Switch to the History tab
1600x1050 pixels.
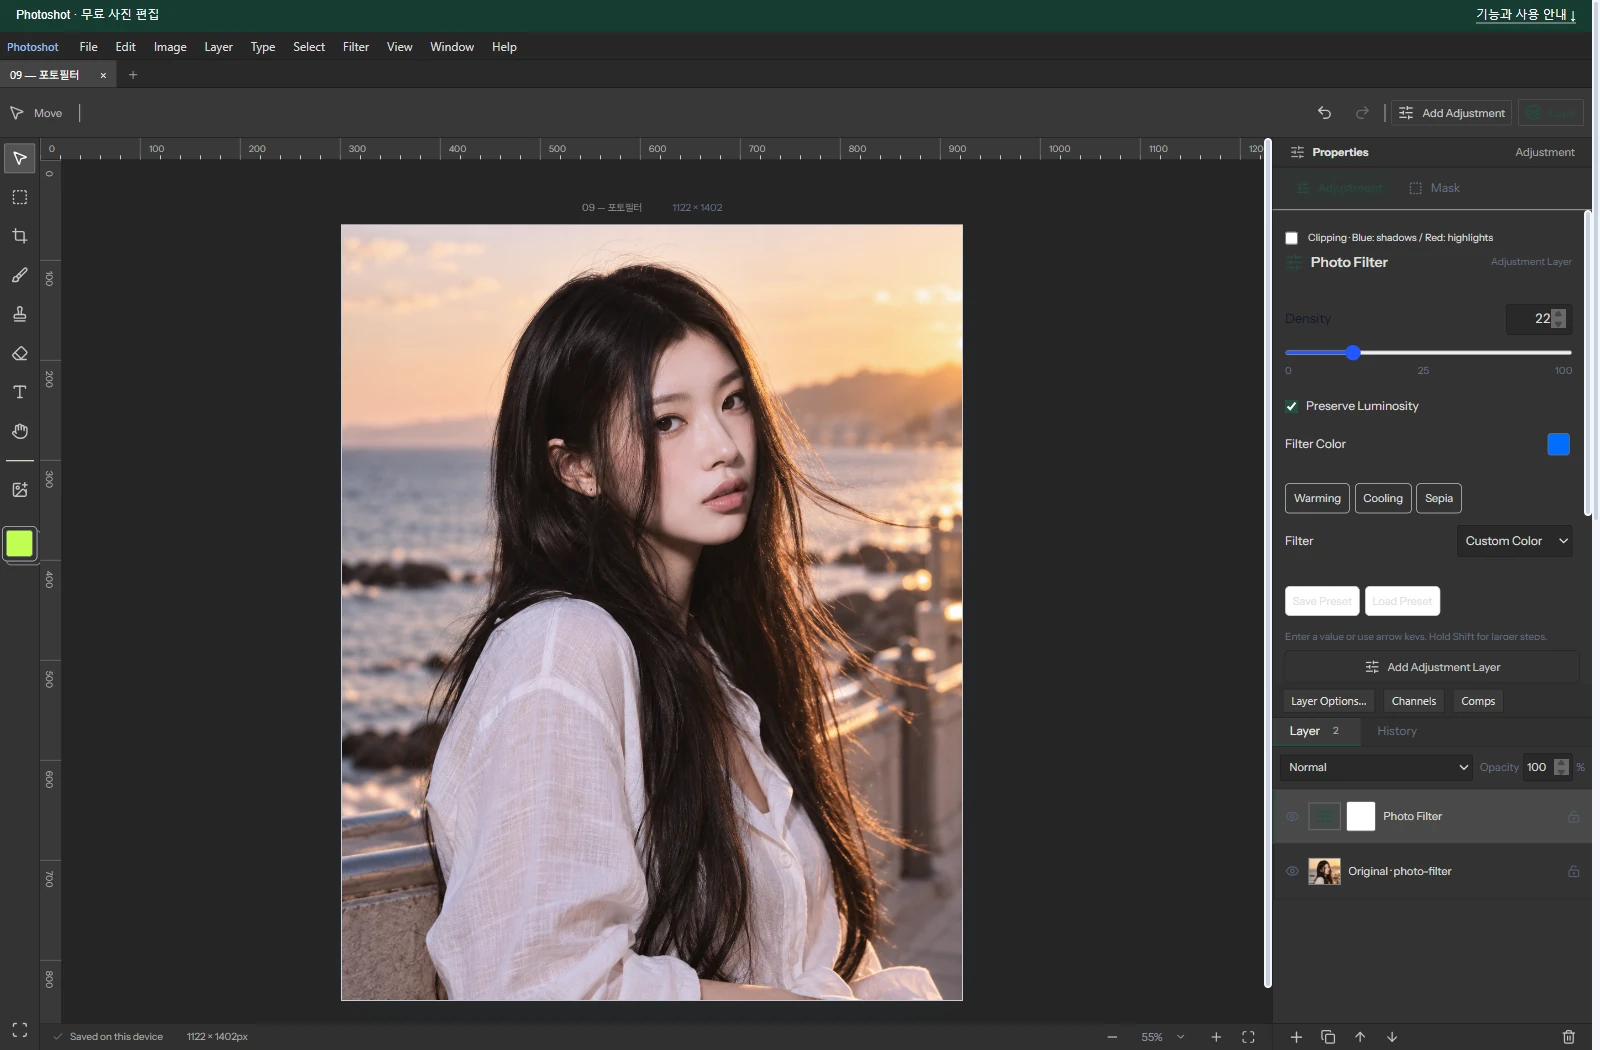coord(1396,731)
